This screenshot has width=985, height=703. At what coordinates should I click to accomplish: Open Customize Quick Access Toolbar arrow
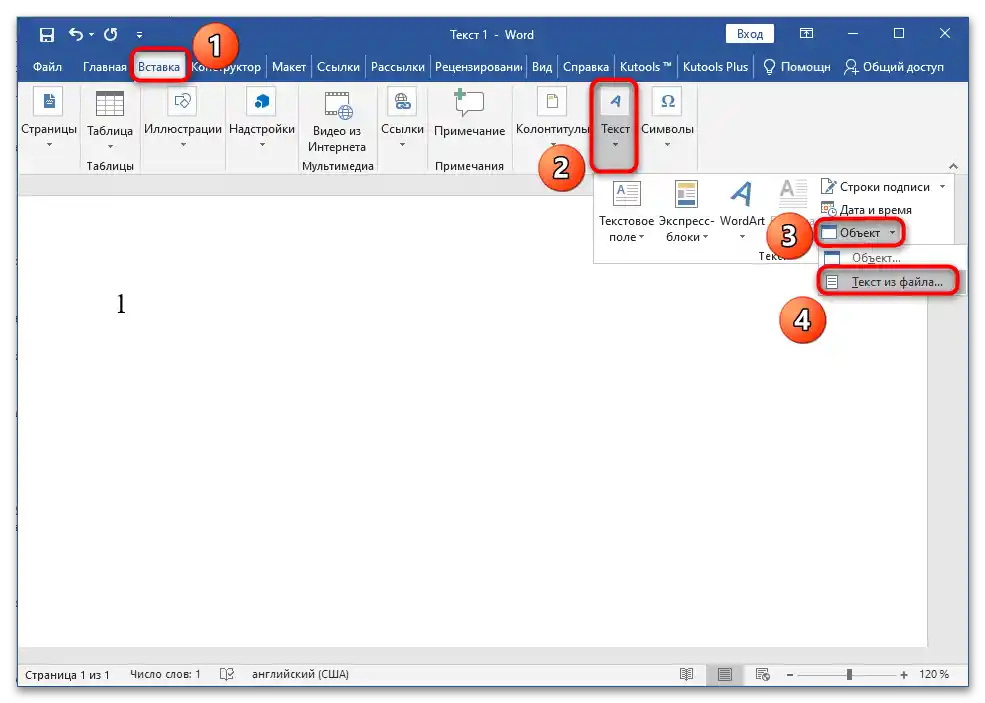click(x=139, y=35)
